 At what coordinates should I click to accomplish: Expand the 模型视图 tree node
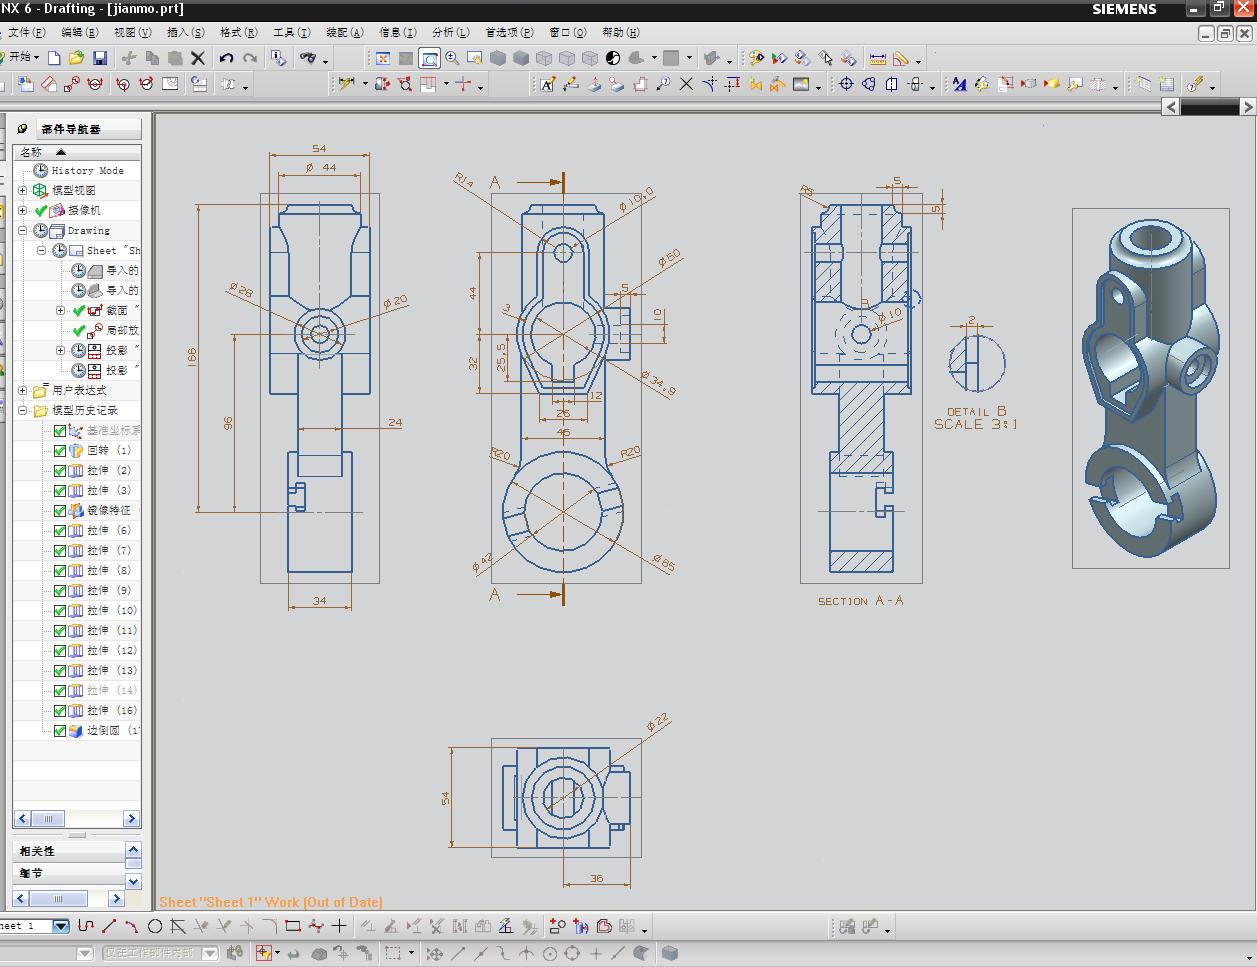(23, 190)
